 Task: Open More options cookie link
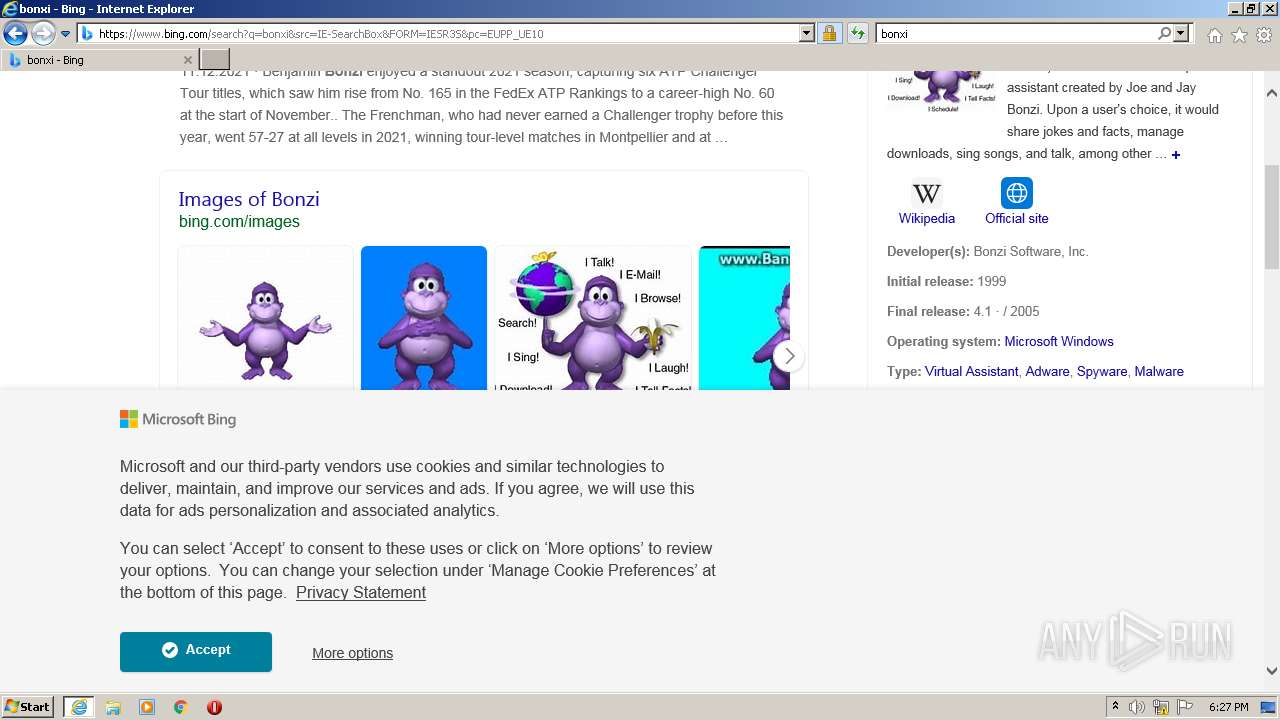(x=352, y=653)
